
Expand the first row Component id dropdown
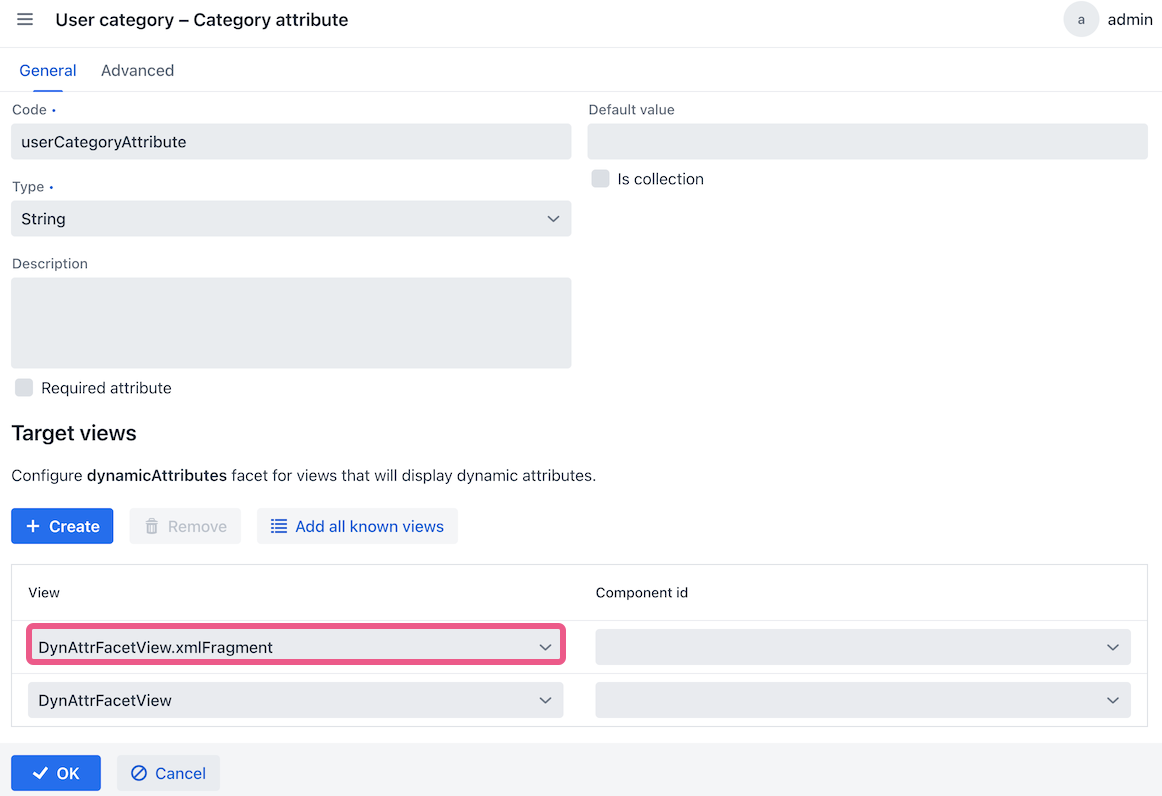click(x=862, y=647)
